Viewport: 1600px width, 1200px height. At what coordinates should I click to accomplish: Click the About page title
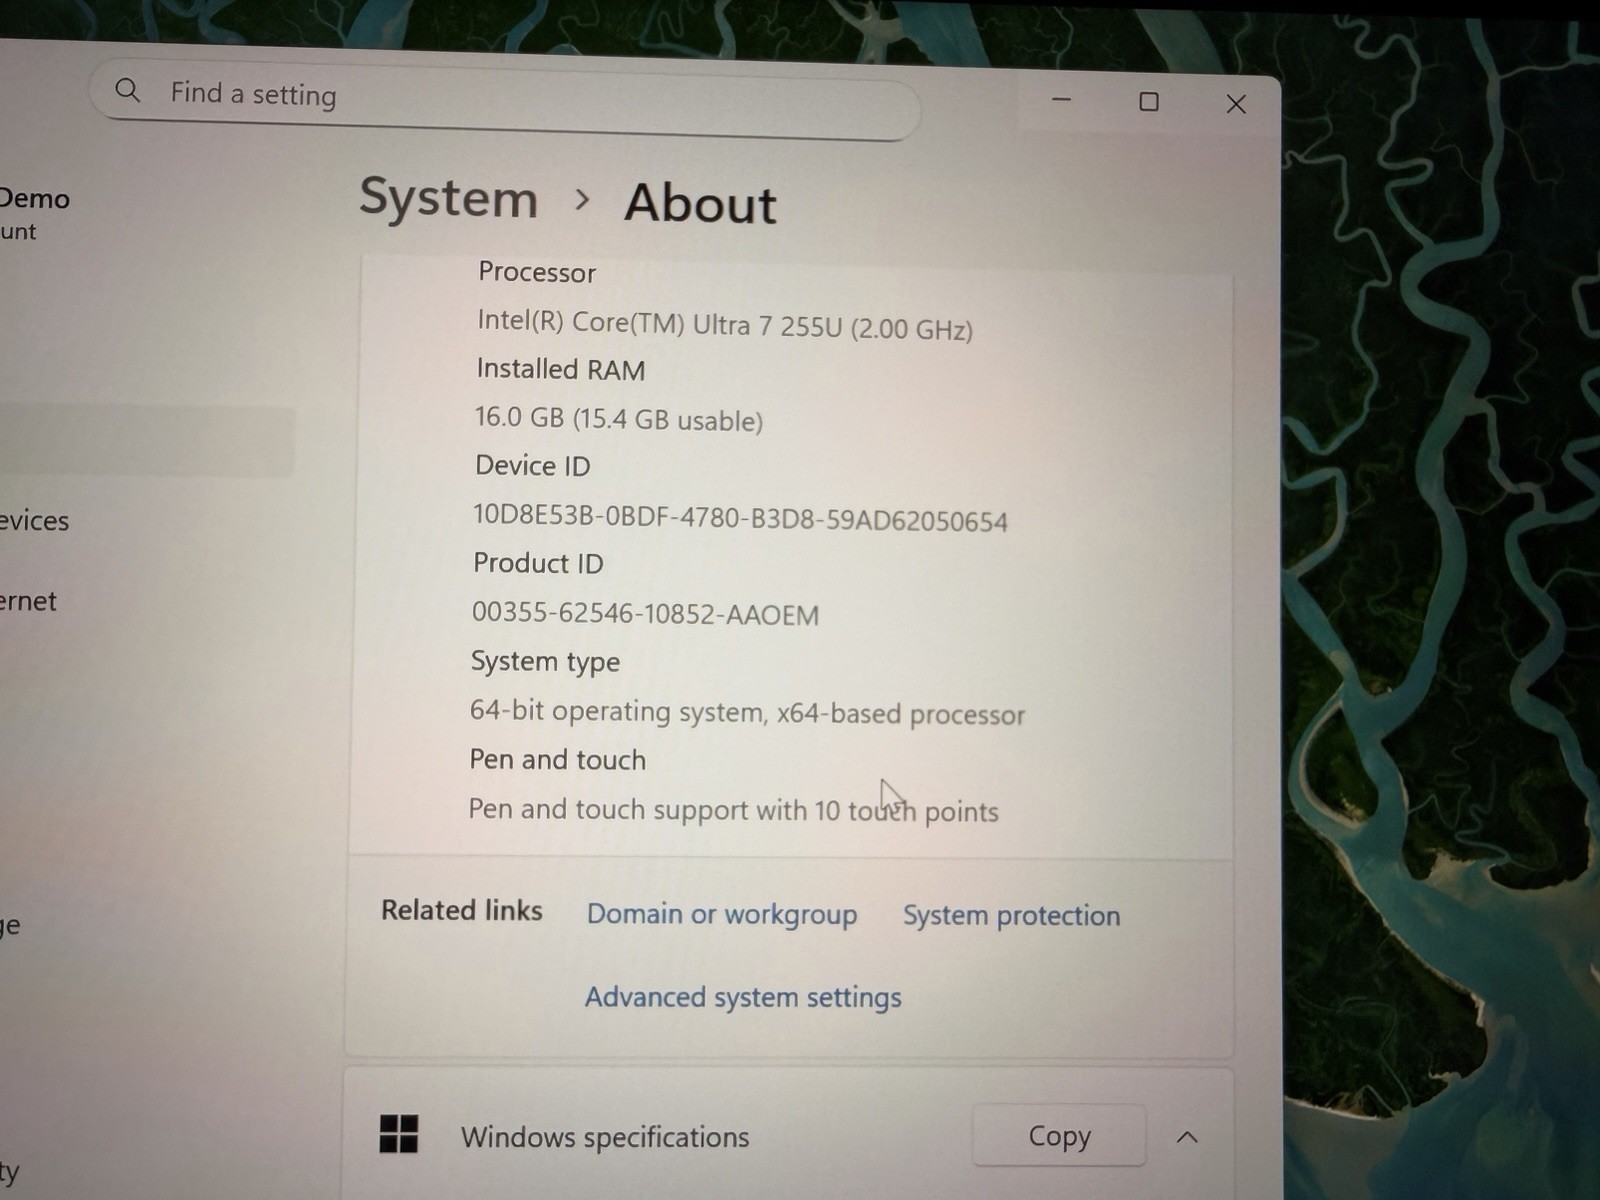700,203
